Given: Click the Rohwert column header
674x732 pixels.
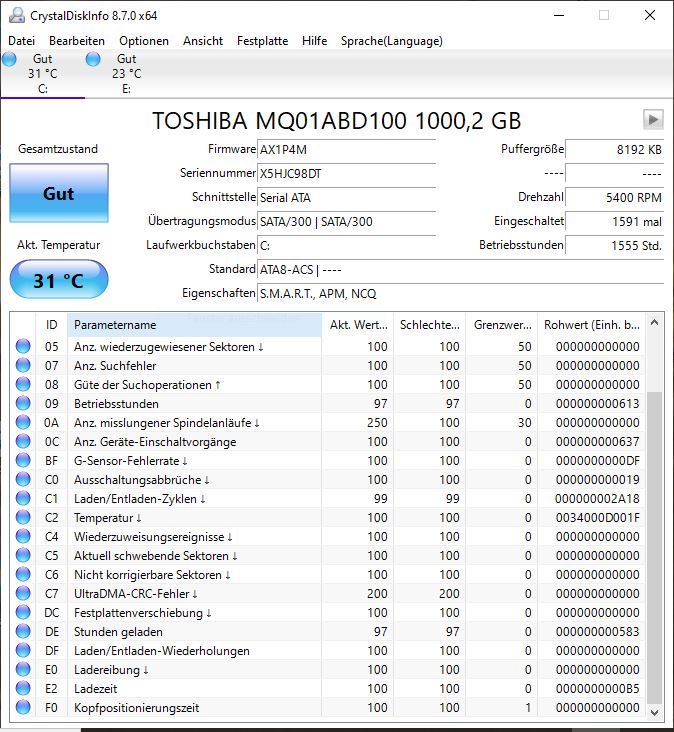Looking at the screenshot, I should pos(591,325).
